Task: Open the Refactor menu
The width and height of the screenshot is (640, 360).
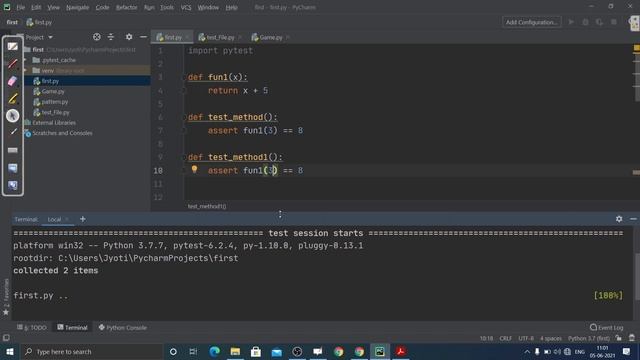Action: (x=127, y=7)
